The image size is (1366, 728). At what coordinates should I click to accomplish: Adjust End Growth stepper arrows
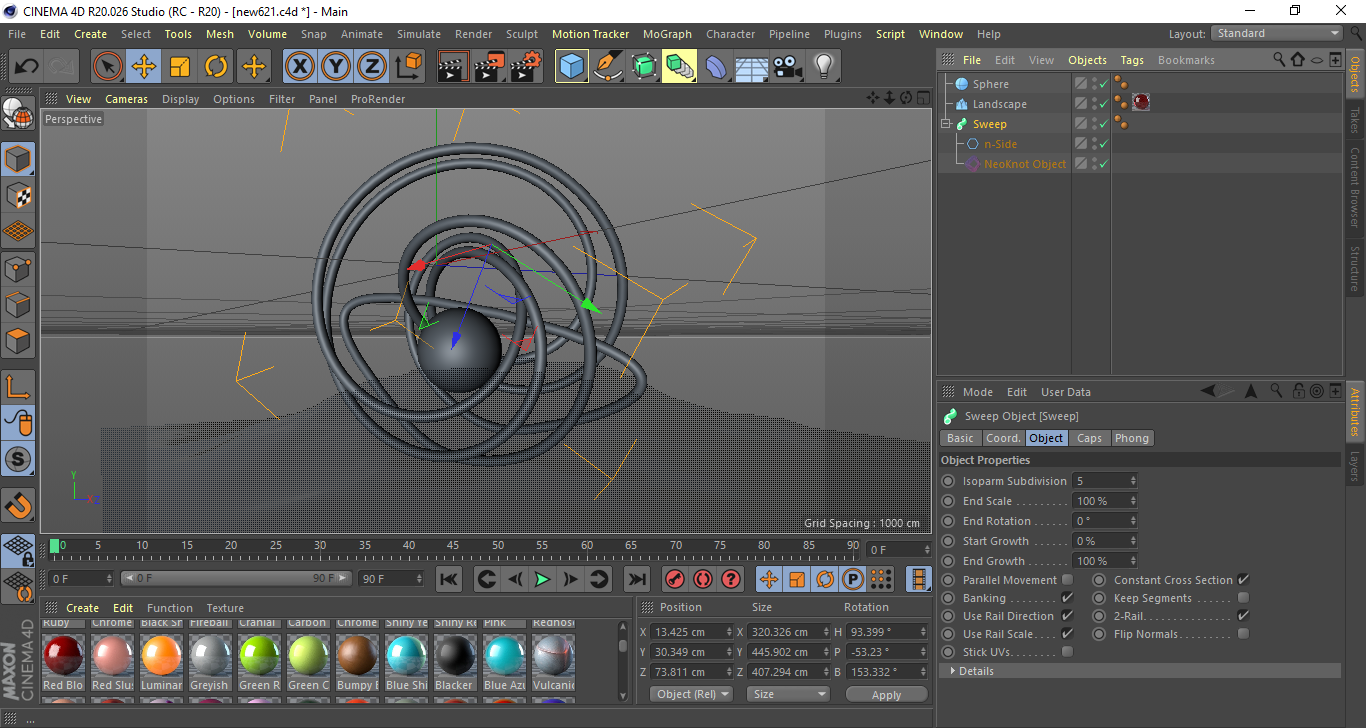click(1133, 561)
